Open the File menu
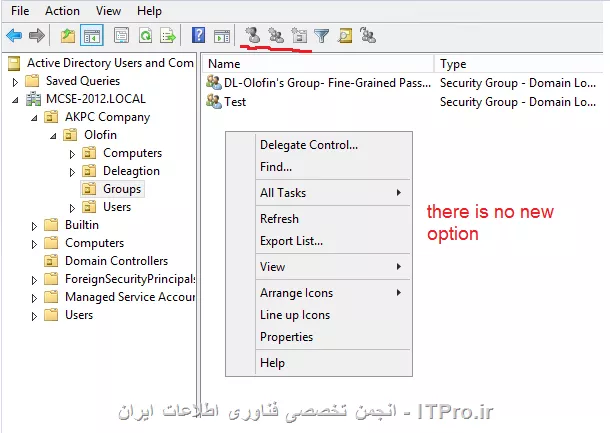Image resolution: width=610 pixels, height=433 pixels. click(x=20, y=11)
